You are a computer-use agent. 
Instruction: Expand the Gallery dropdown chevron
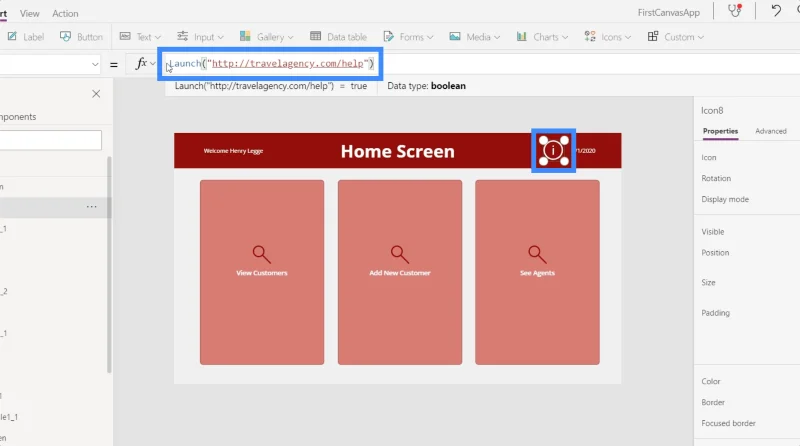tap(290, 37)
